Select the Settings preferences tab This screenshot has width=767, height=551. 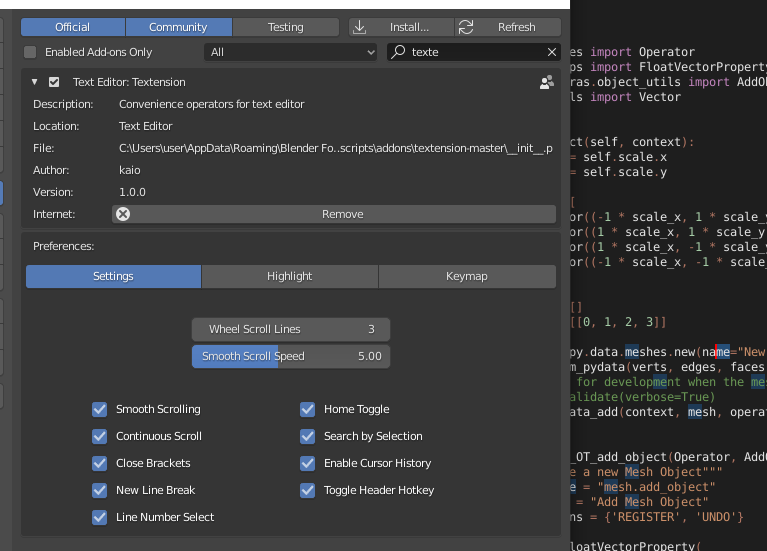(113, 276)
